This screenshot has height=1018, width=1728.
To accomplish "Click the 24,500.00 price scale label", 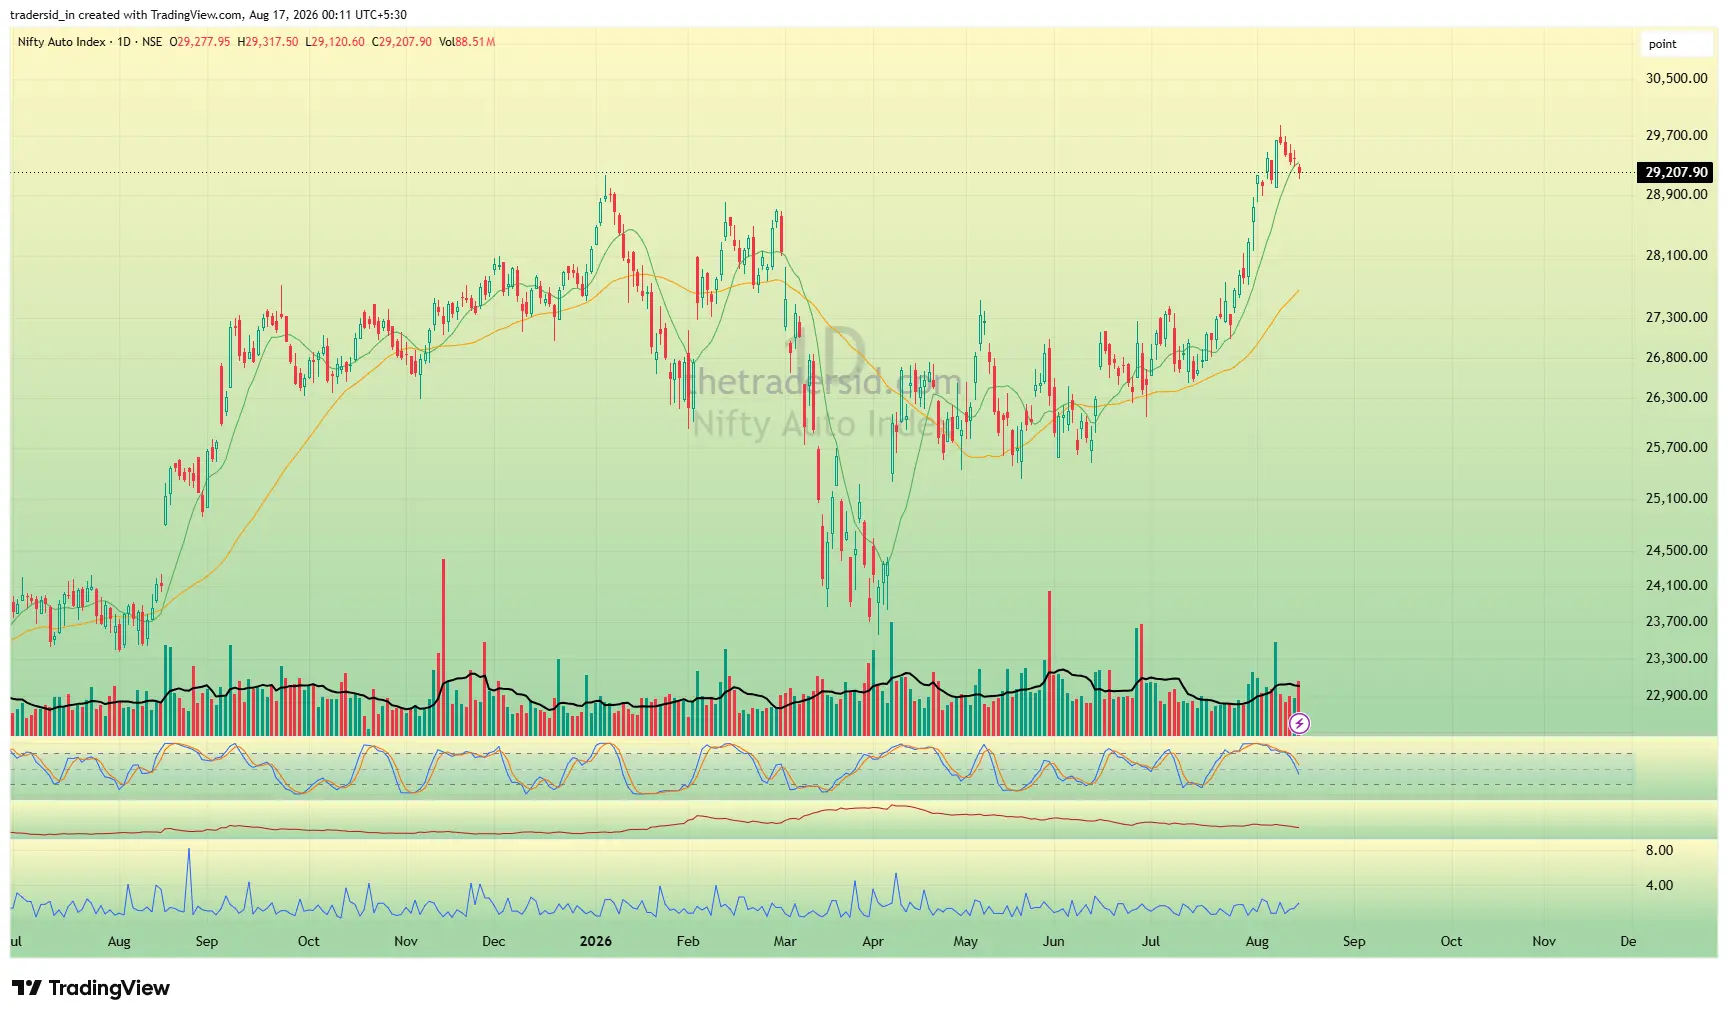I will click(x=1677, y=550).
